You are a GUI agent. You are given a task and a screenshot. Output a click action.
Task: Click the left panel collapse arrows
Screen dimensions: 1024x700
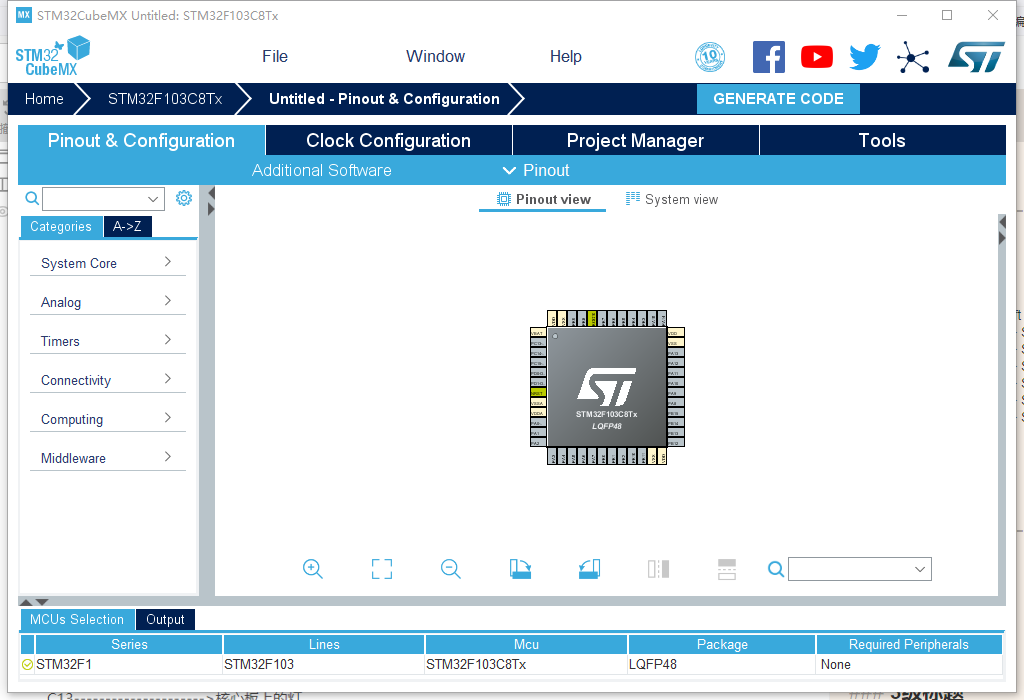(x=211, y=201)
